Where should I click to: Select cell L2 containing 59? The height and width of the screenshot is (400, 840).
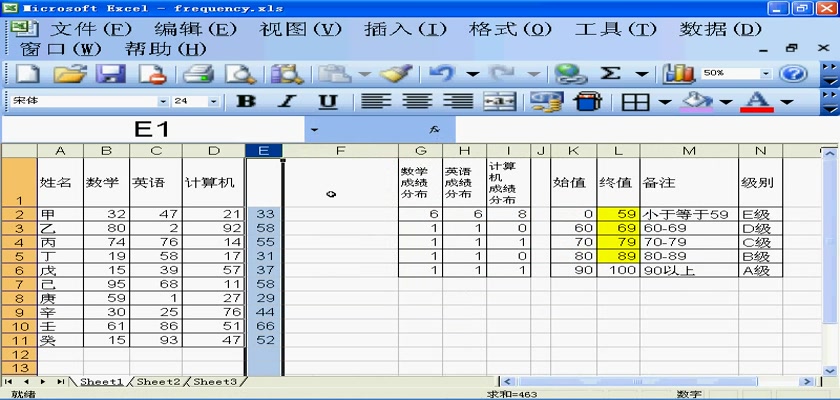pyautogui.click(x=618, y=214)
